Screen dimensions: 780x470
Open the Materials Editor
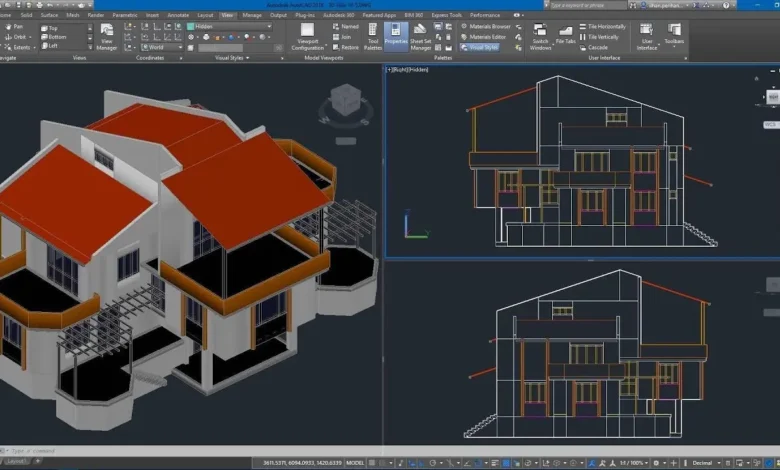[484, 37]
